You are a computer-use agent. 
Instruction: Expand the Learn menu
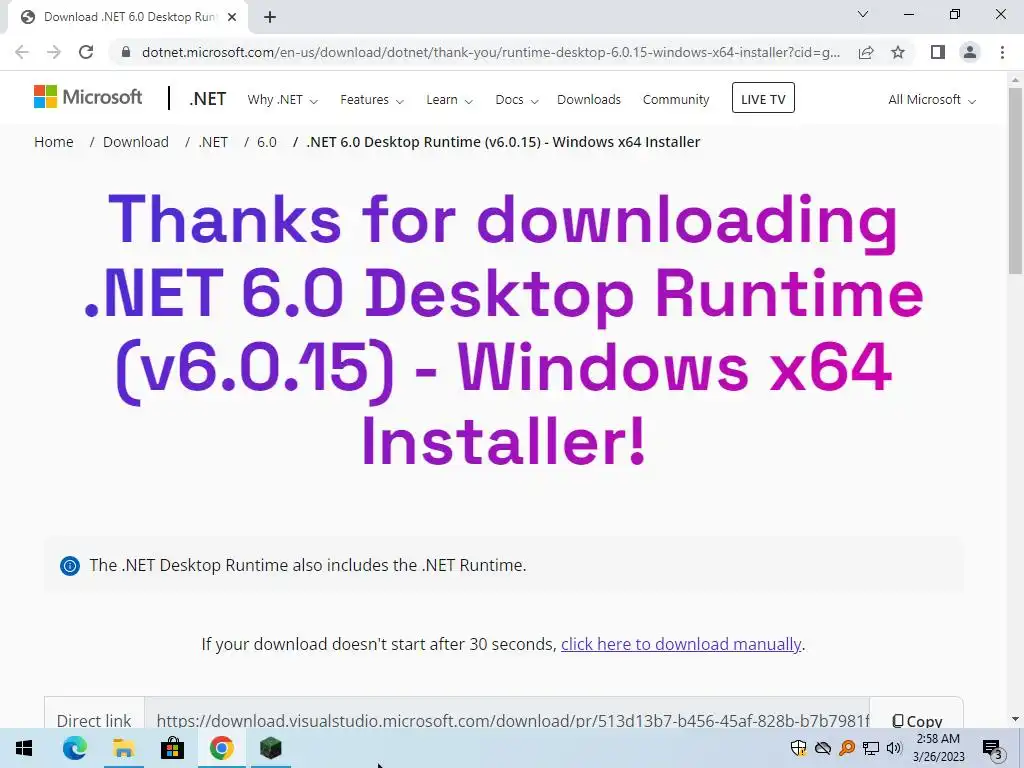[449, 100]
